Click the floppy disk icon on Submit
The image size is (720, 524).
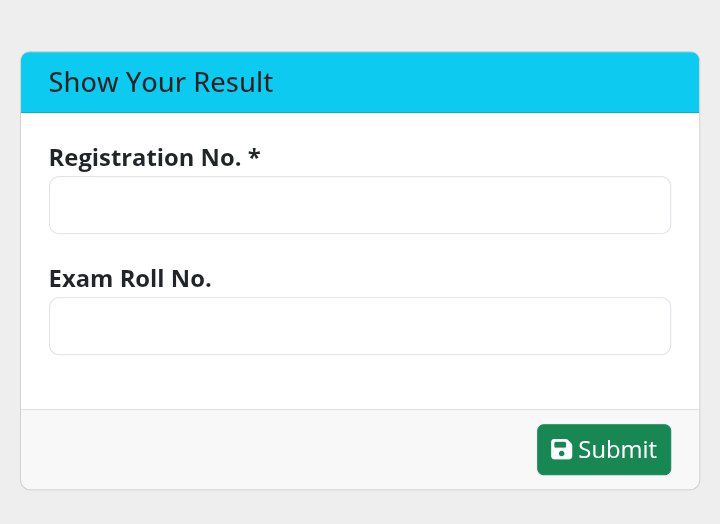(561, 450)
